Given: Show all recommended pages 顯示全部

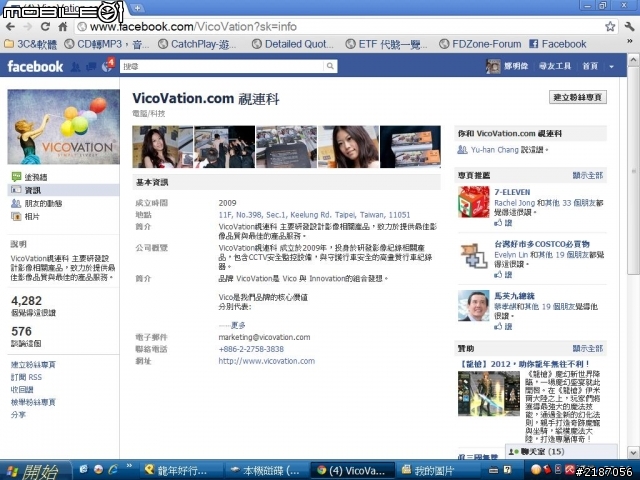Looking at the screenshot, I should [587, 176].
